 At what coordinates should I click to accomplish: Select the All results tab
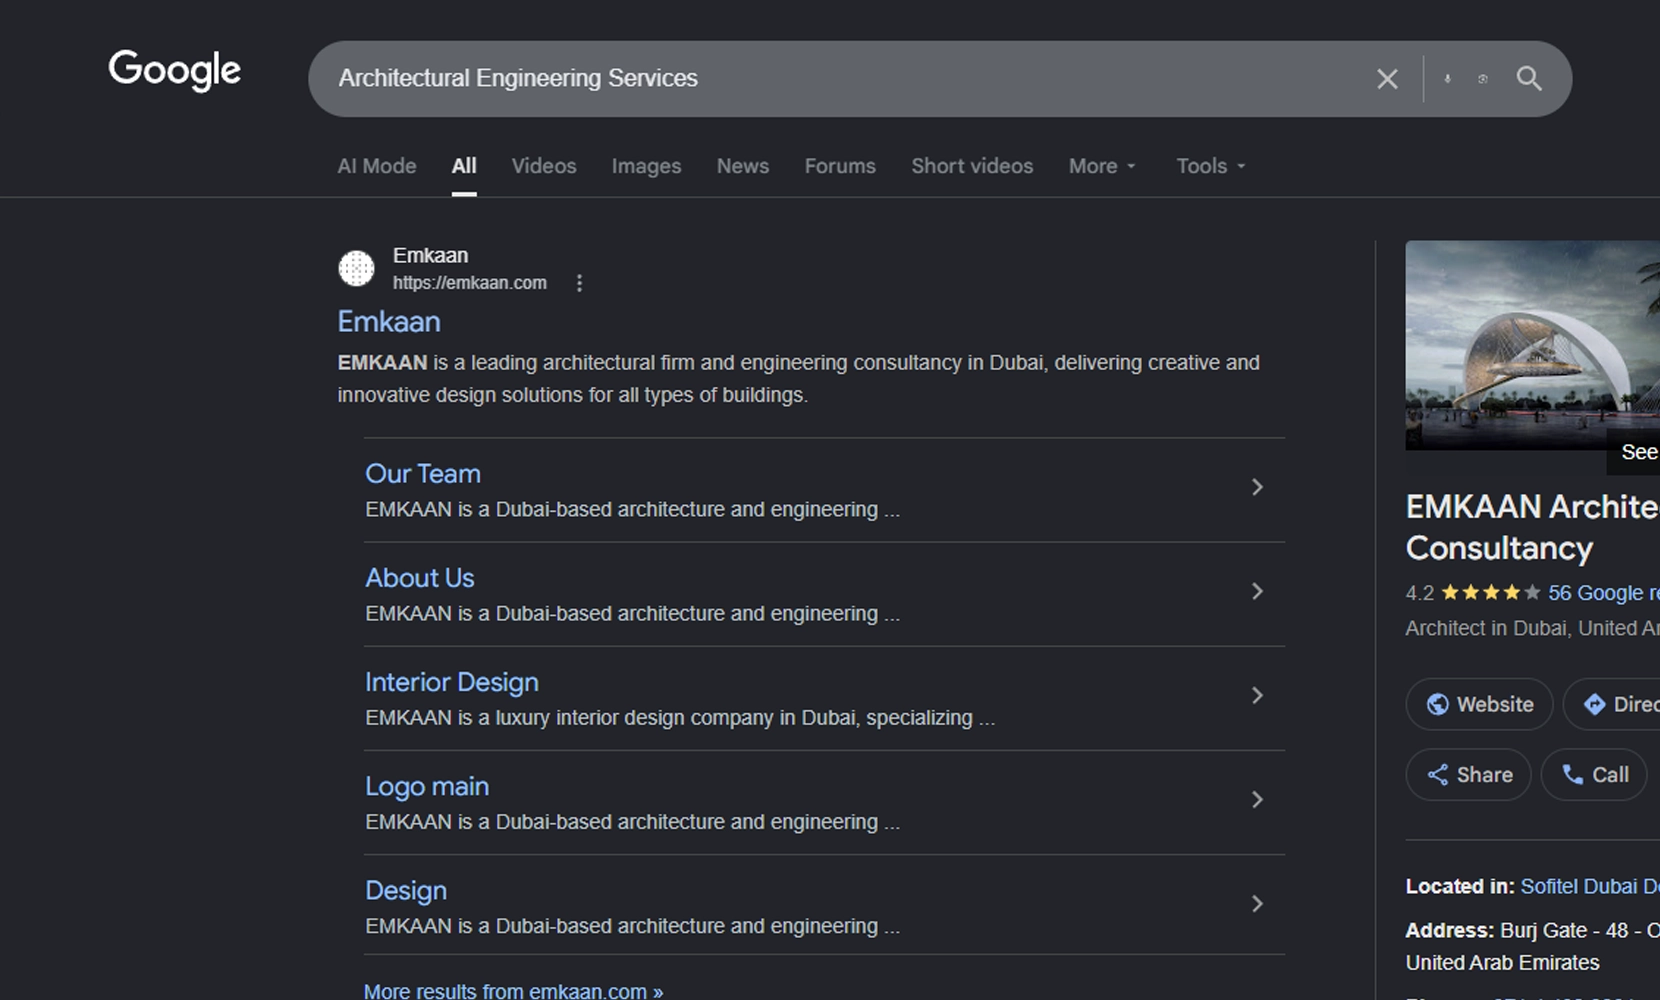pos(464,166)
